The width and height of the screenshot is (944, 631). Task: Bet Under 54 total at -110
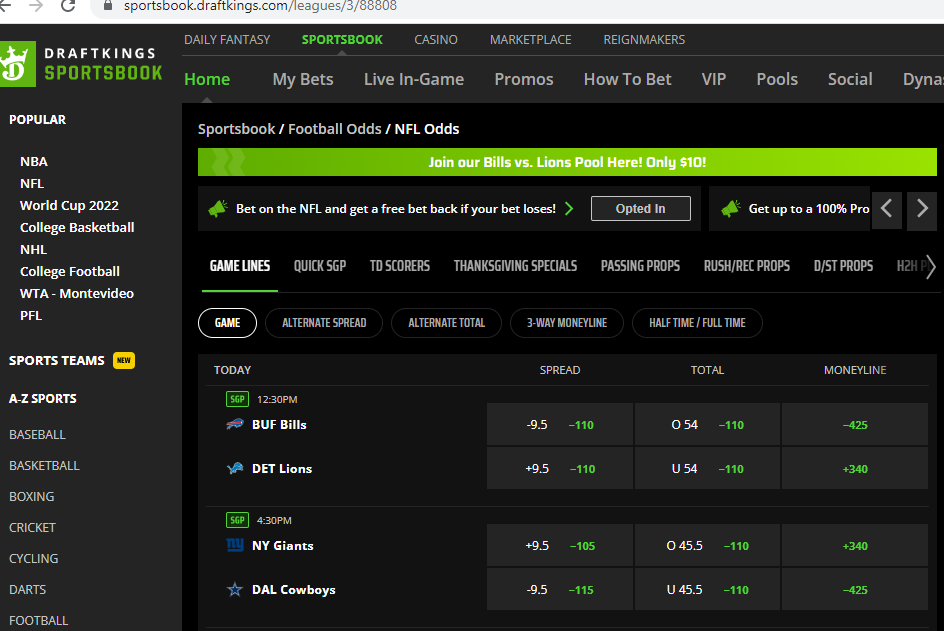pos(707,468)
